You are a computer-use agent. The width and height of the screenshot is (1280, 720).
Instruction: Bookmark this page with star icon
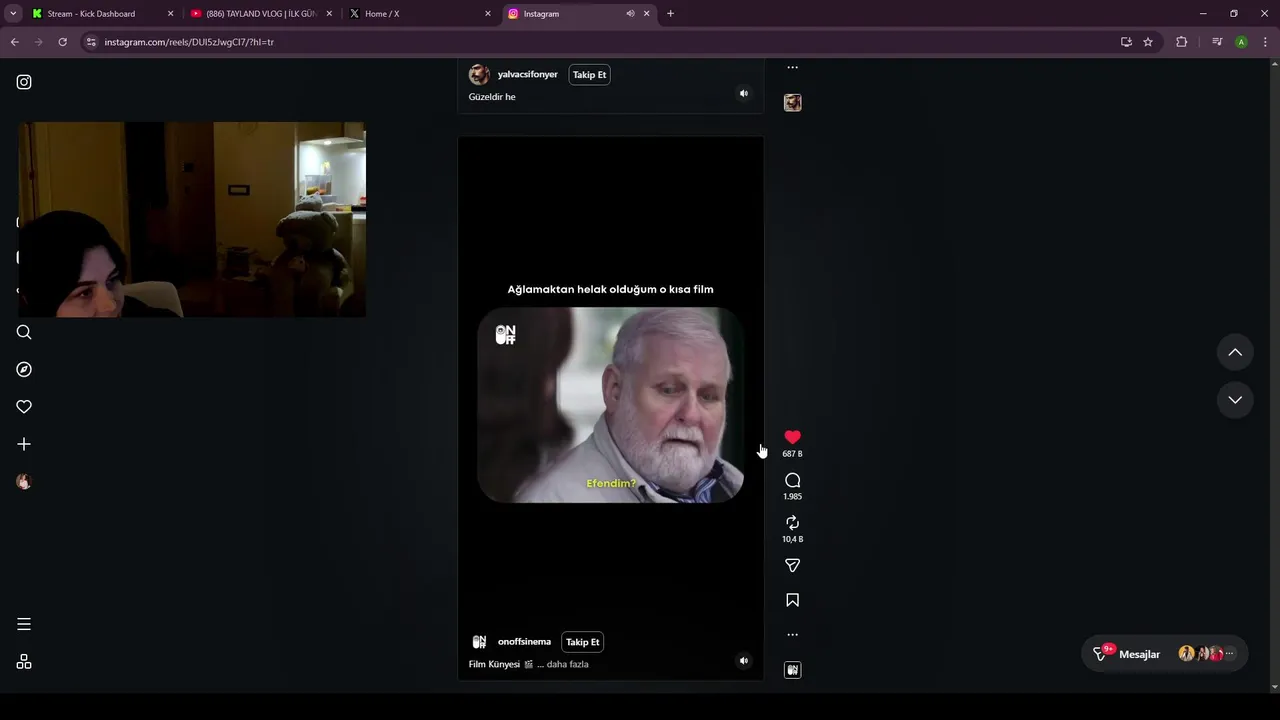(1148, 42)
